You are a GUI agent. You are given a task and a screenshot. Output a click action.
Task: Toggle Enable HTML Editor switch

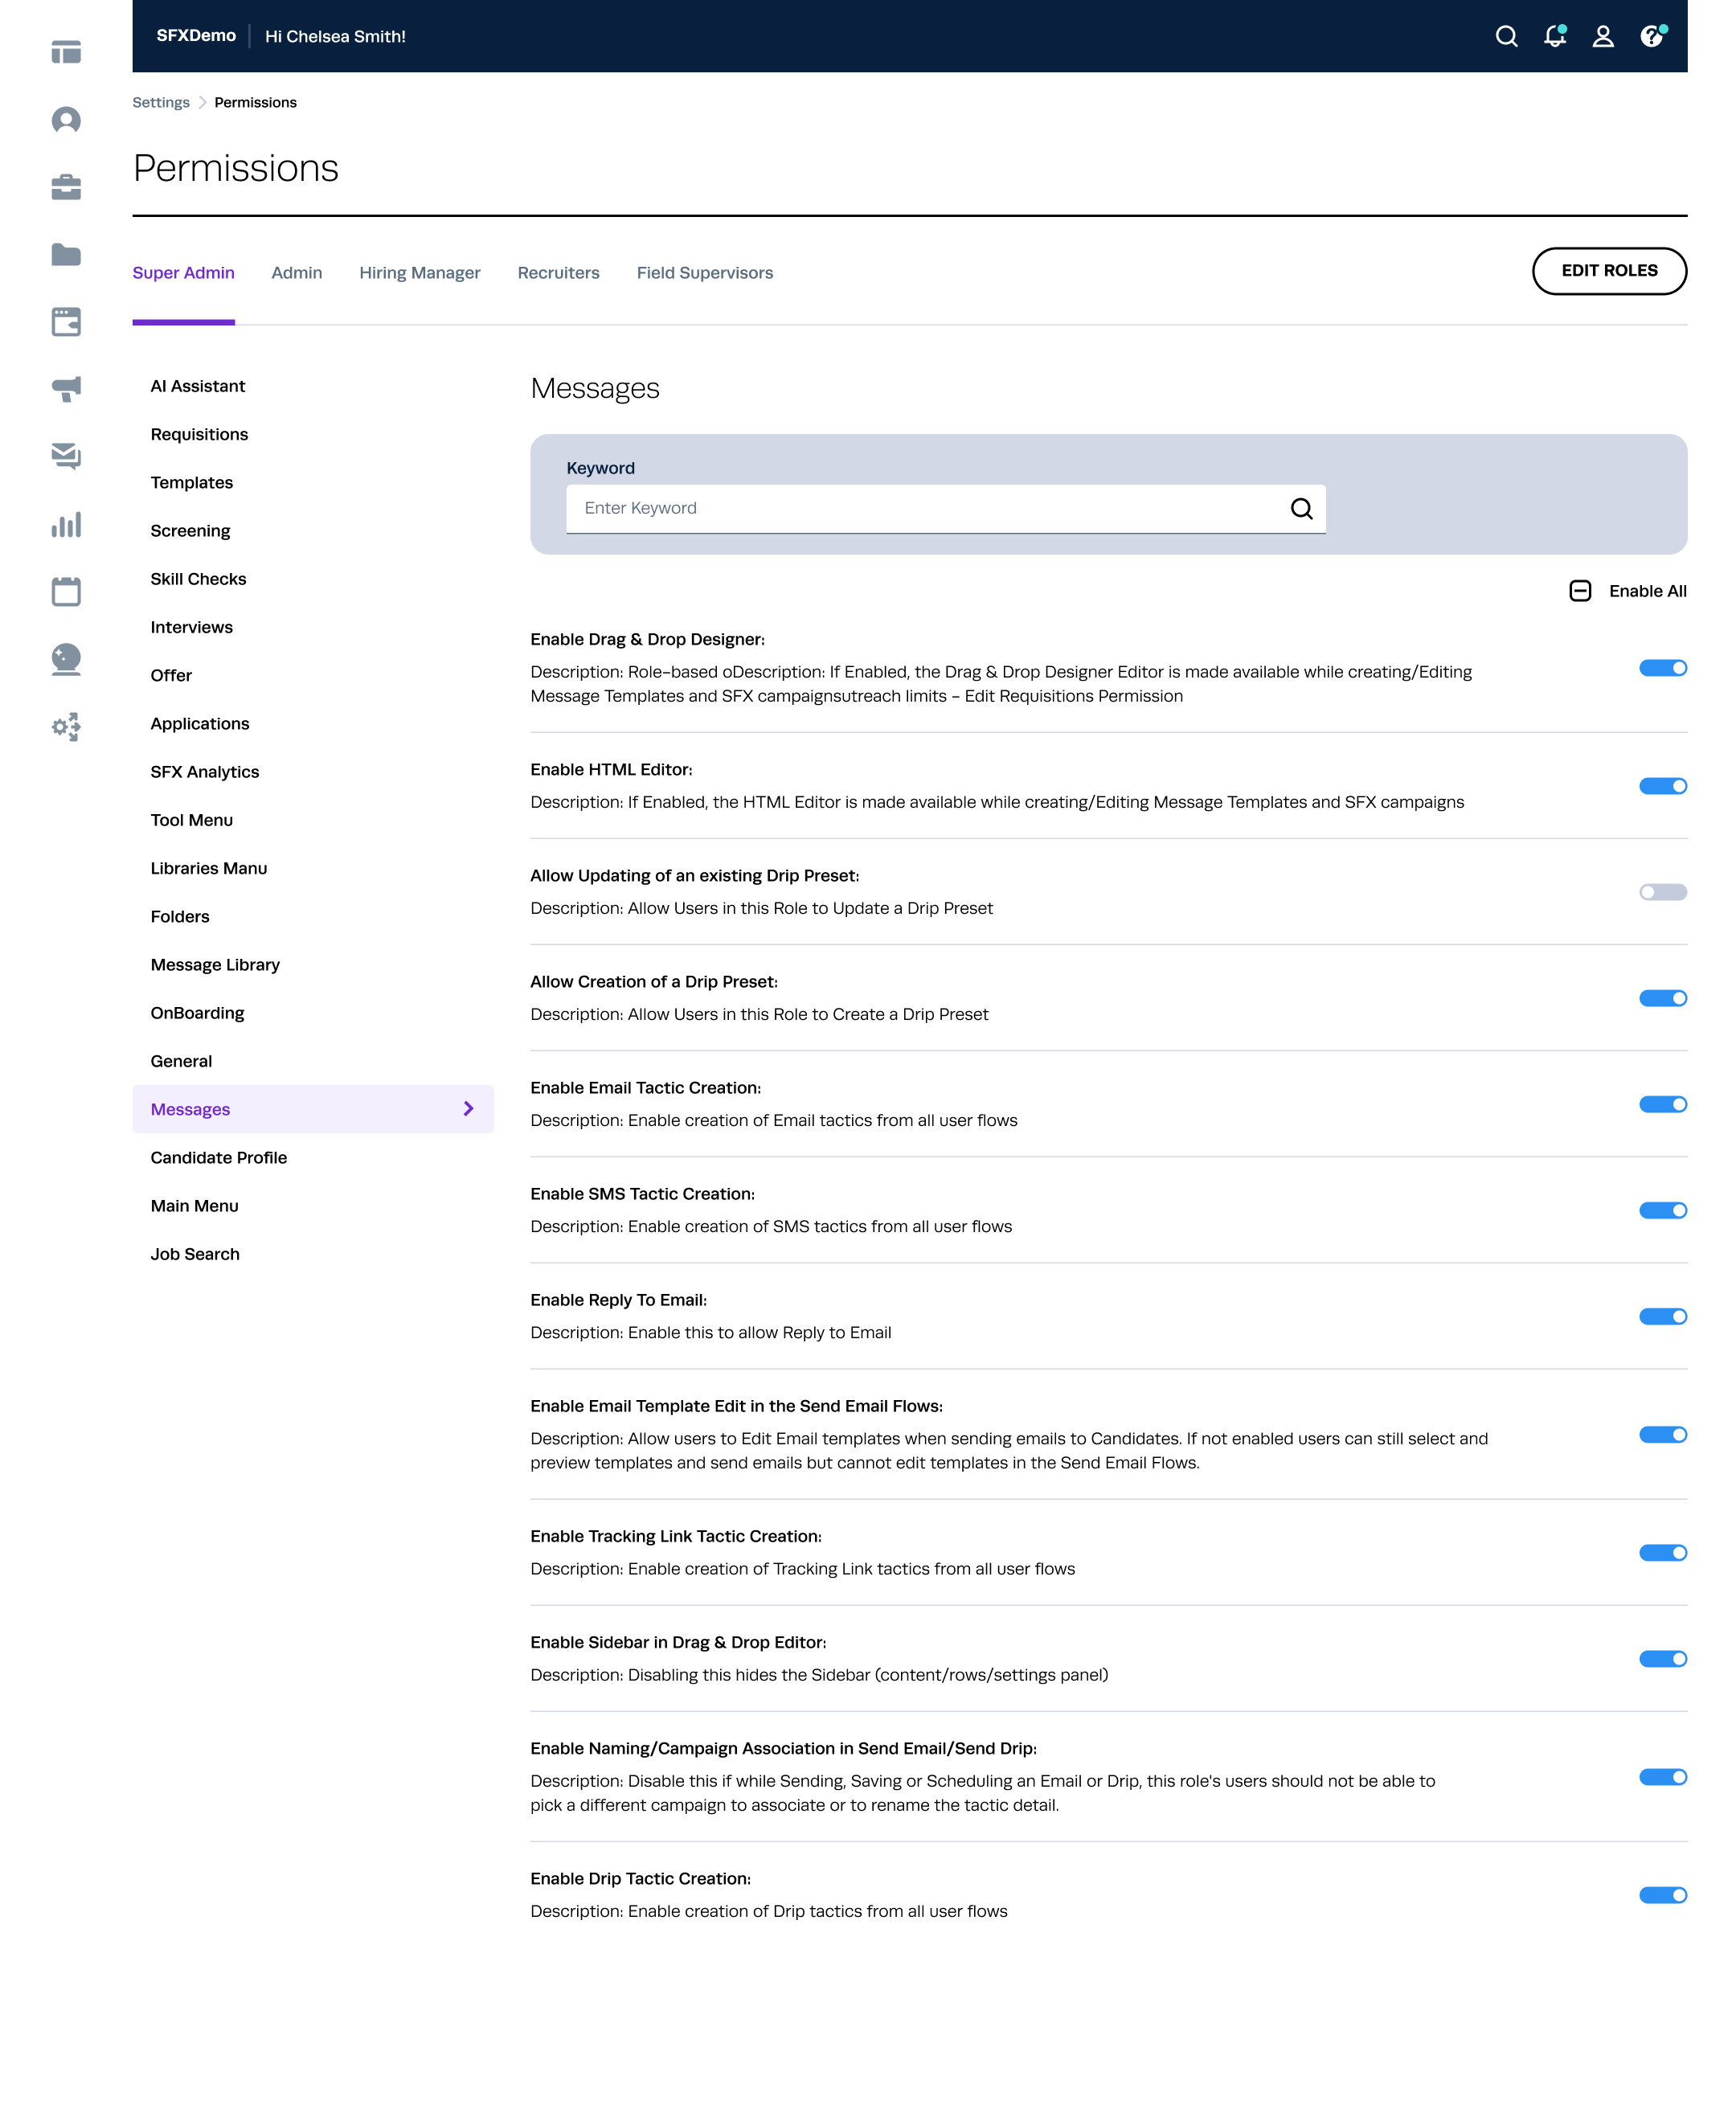click(1662, 786)
